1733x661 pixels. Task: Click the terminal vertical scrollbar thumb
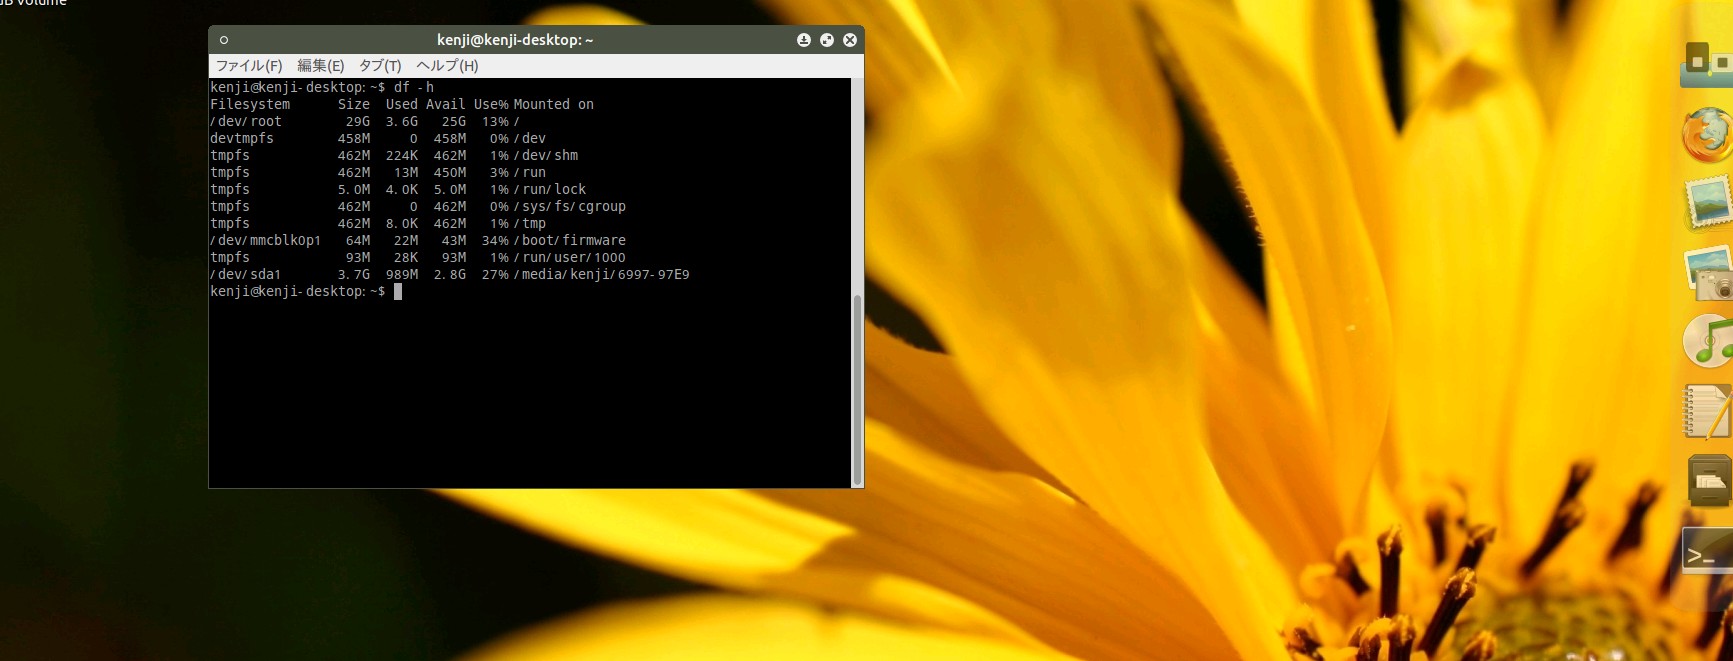point(857,390)
